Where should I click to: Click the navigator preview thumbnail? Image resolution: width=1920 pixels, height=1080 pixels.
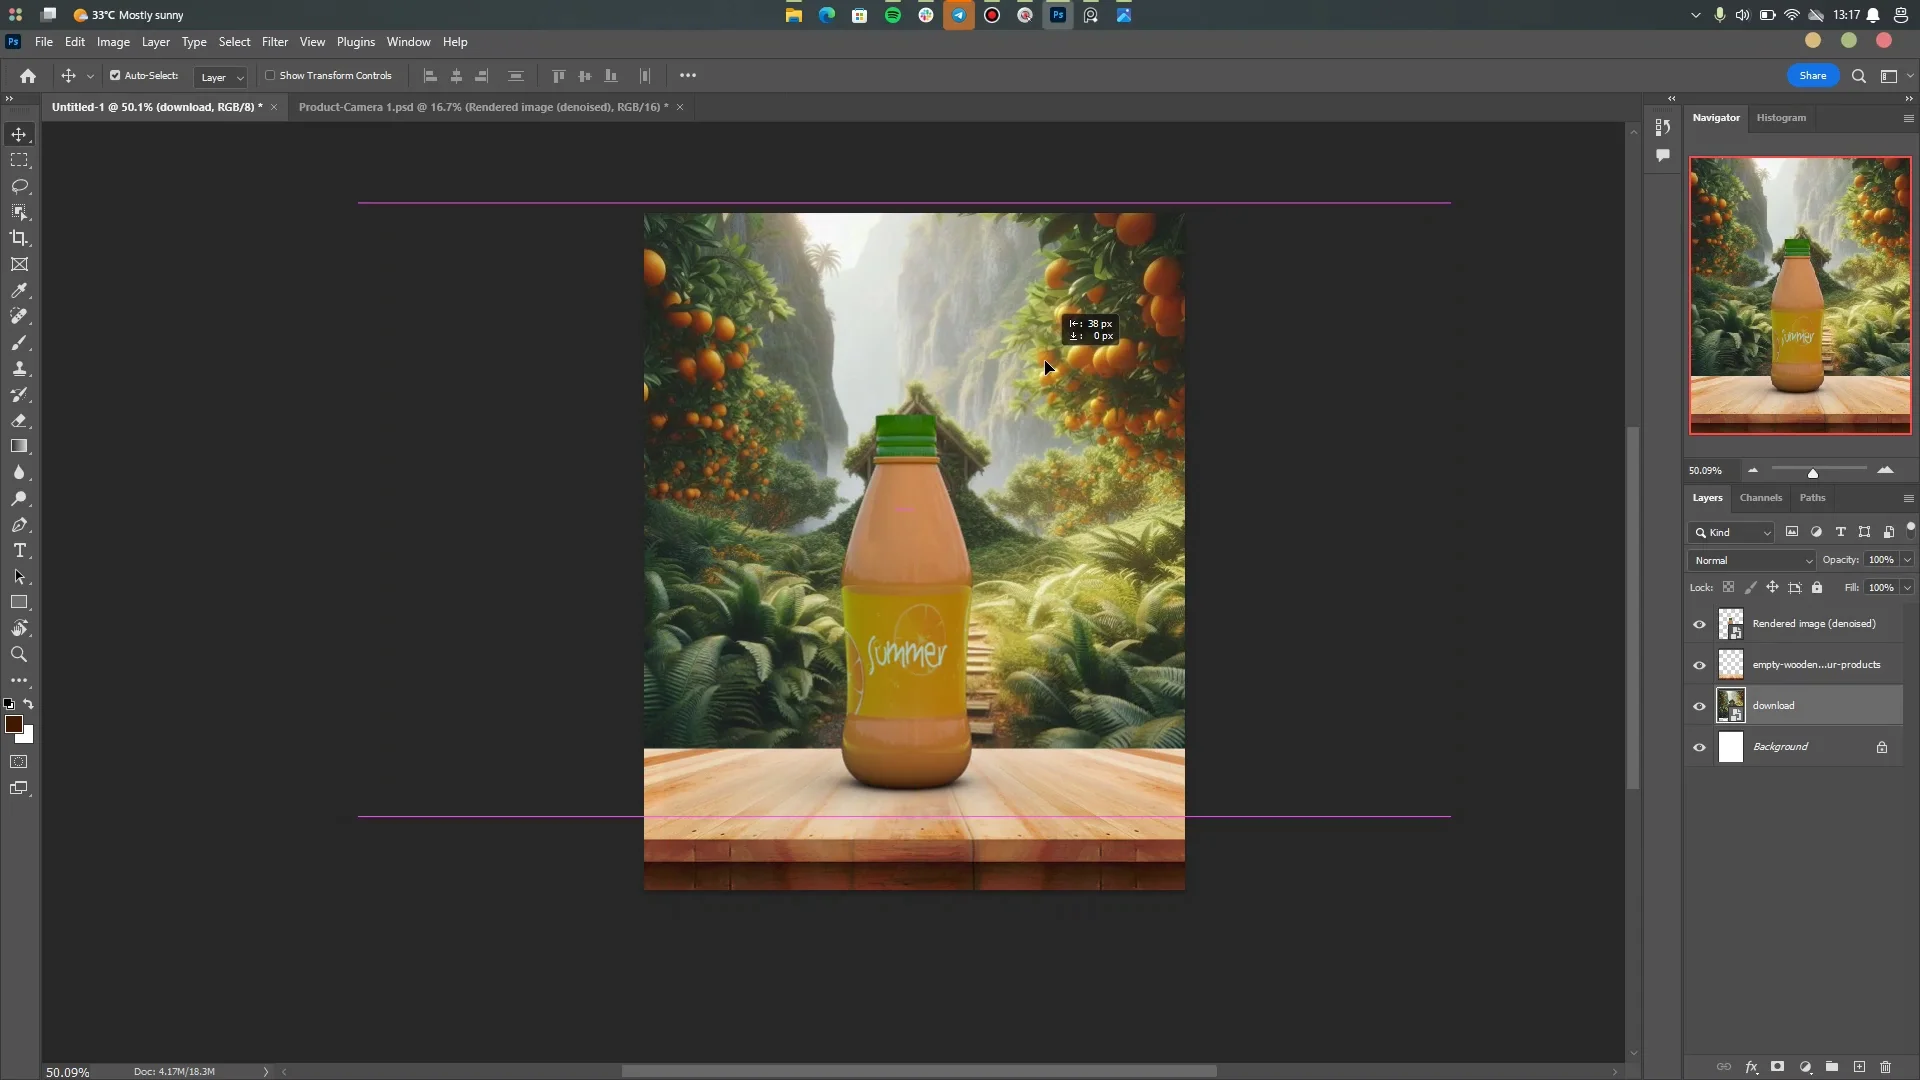1800,296
